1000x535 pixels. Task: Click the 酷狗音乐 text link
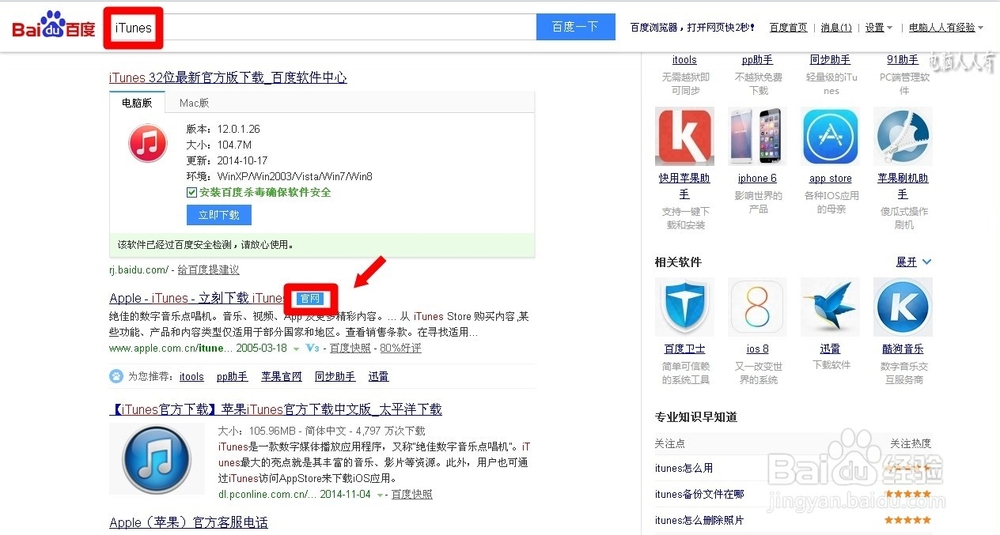coord(902,349)
